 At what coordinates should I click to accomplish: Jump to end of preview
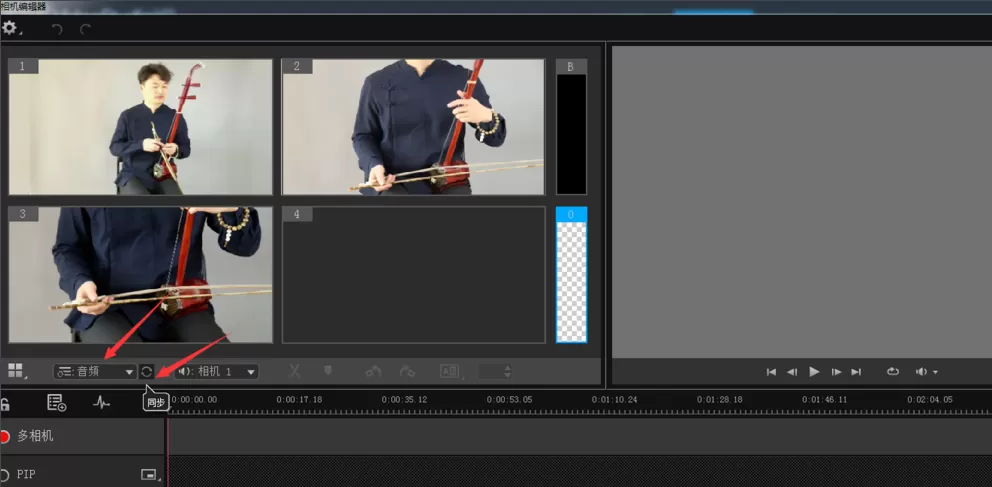point(856,372)
